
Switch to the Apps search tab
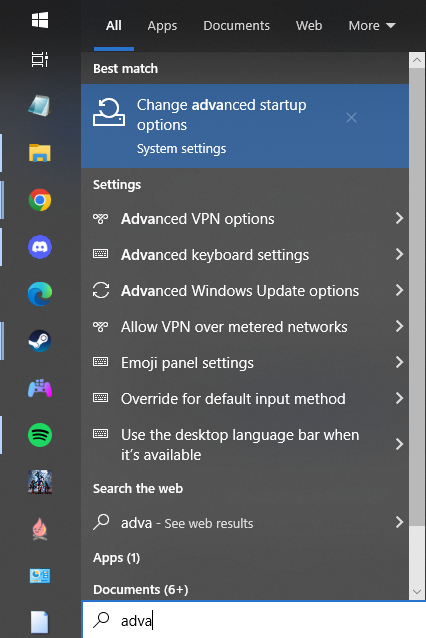point(162,26)
